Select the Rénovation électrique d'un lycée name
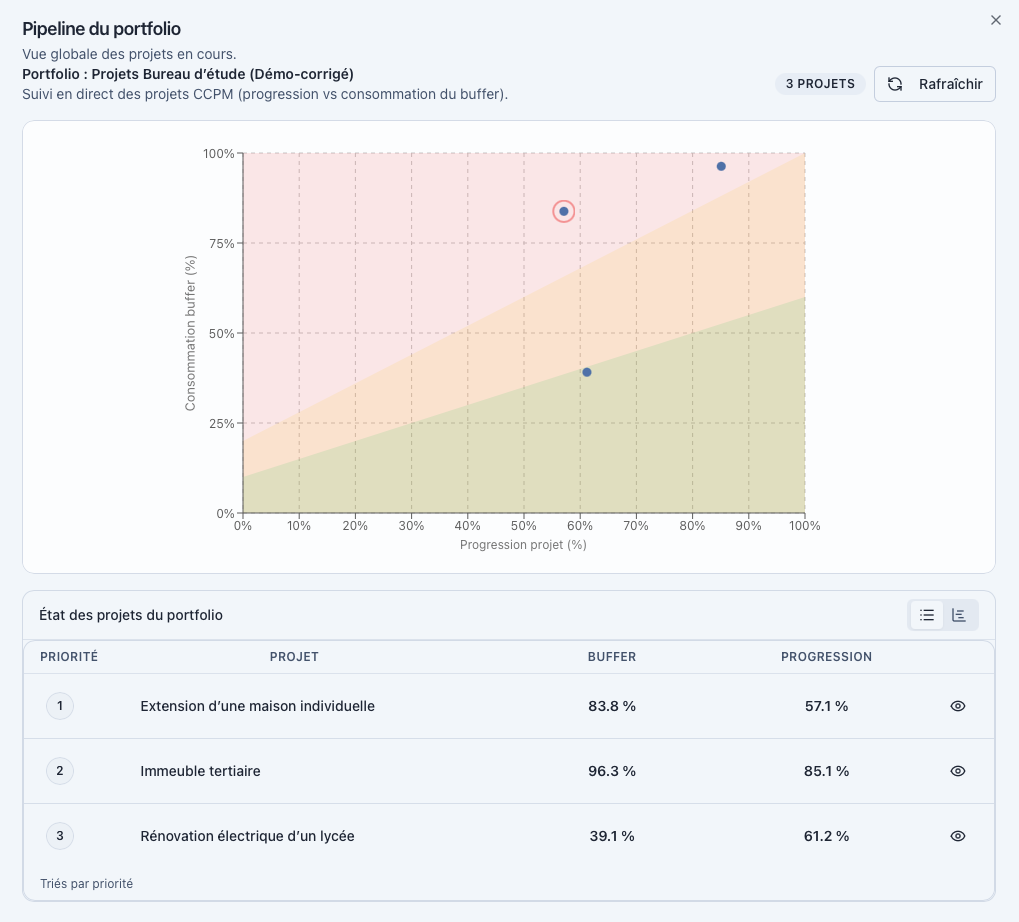Viewport: 1019px width, 922px height. 247,836
